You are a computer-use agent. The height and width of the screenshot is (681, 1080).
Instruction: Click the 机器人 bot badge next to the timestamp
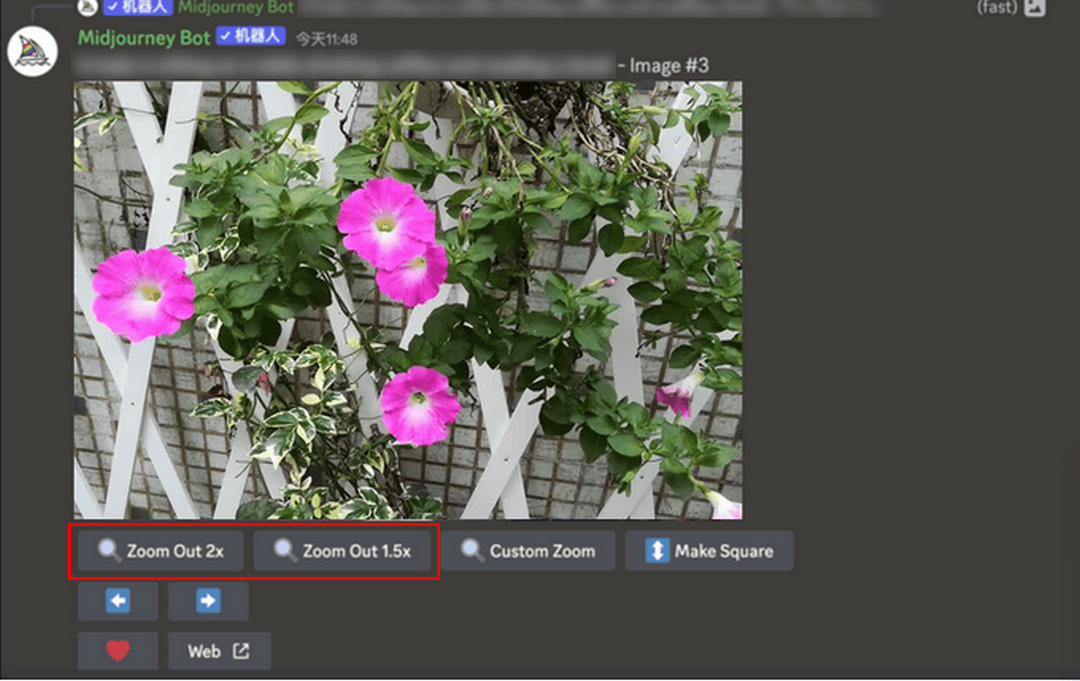click(x=251, y=37)
